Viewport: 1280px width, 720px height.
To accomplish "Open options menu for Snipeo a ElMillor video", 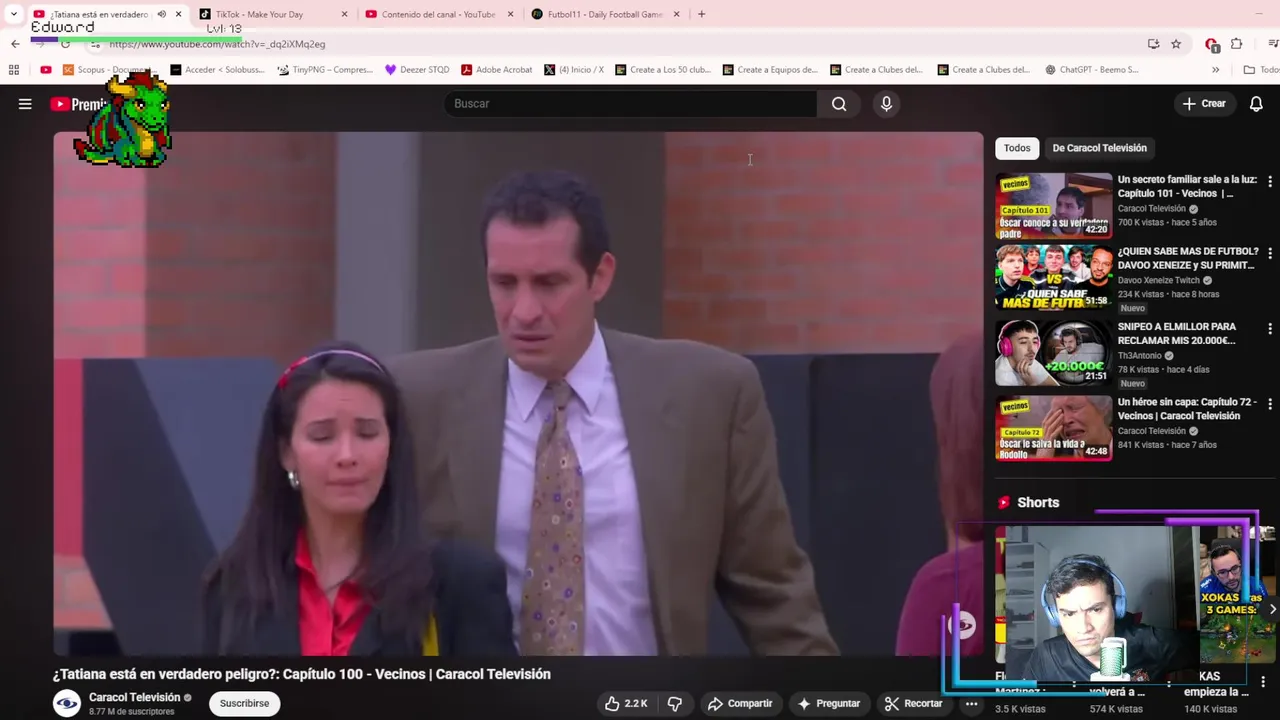I will (1270, 328).
